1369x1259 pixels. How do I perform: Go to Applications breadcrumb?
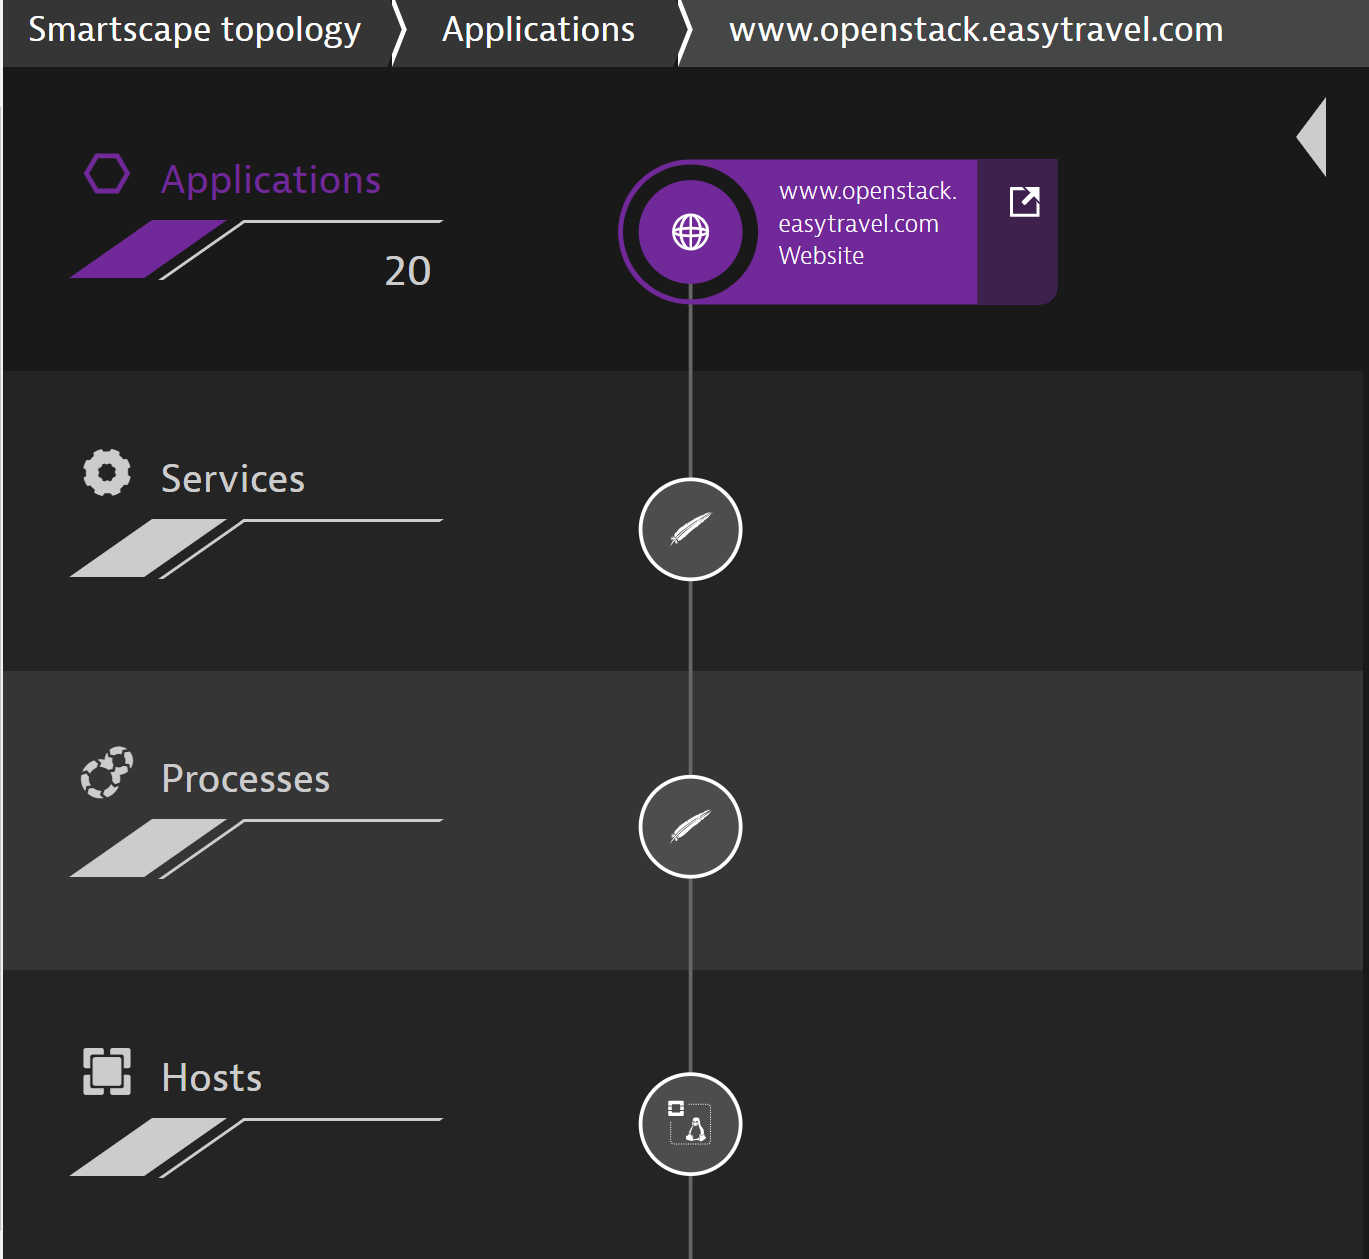538,30
